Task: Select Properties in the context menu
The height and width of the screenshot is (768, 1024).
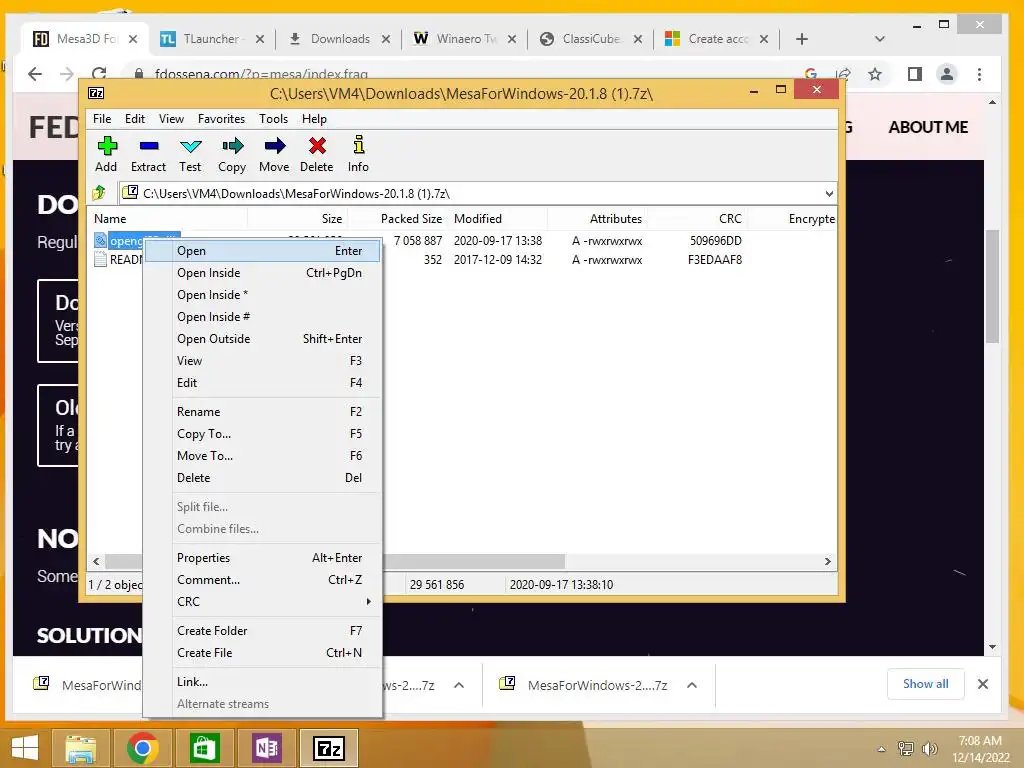Action: (x=262, y=558)
